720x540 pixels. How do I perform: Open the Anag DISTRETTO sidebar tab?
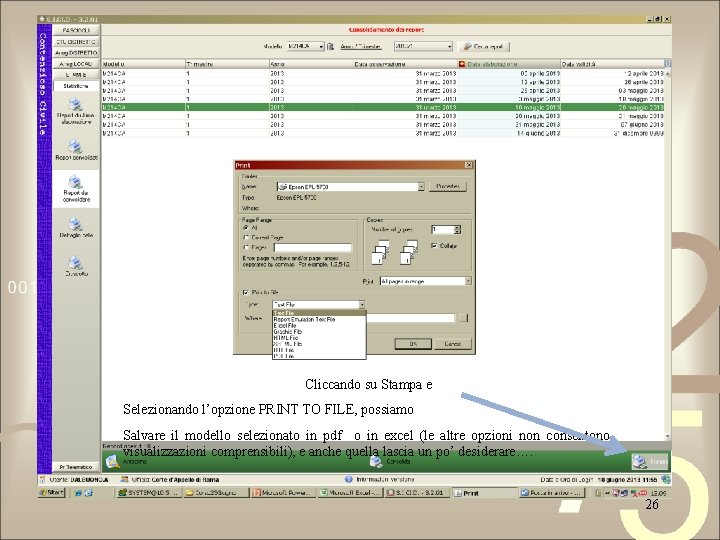point(76,53)
